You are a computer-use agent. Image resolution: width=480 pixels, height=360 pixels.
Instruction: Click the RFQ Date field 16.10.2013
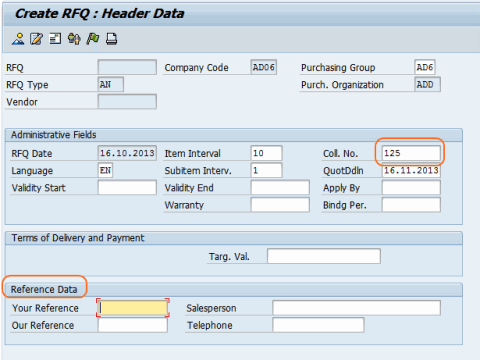pyautogui.click(x=127, y=153)
